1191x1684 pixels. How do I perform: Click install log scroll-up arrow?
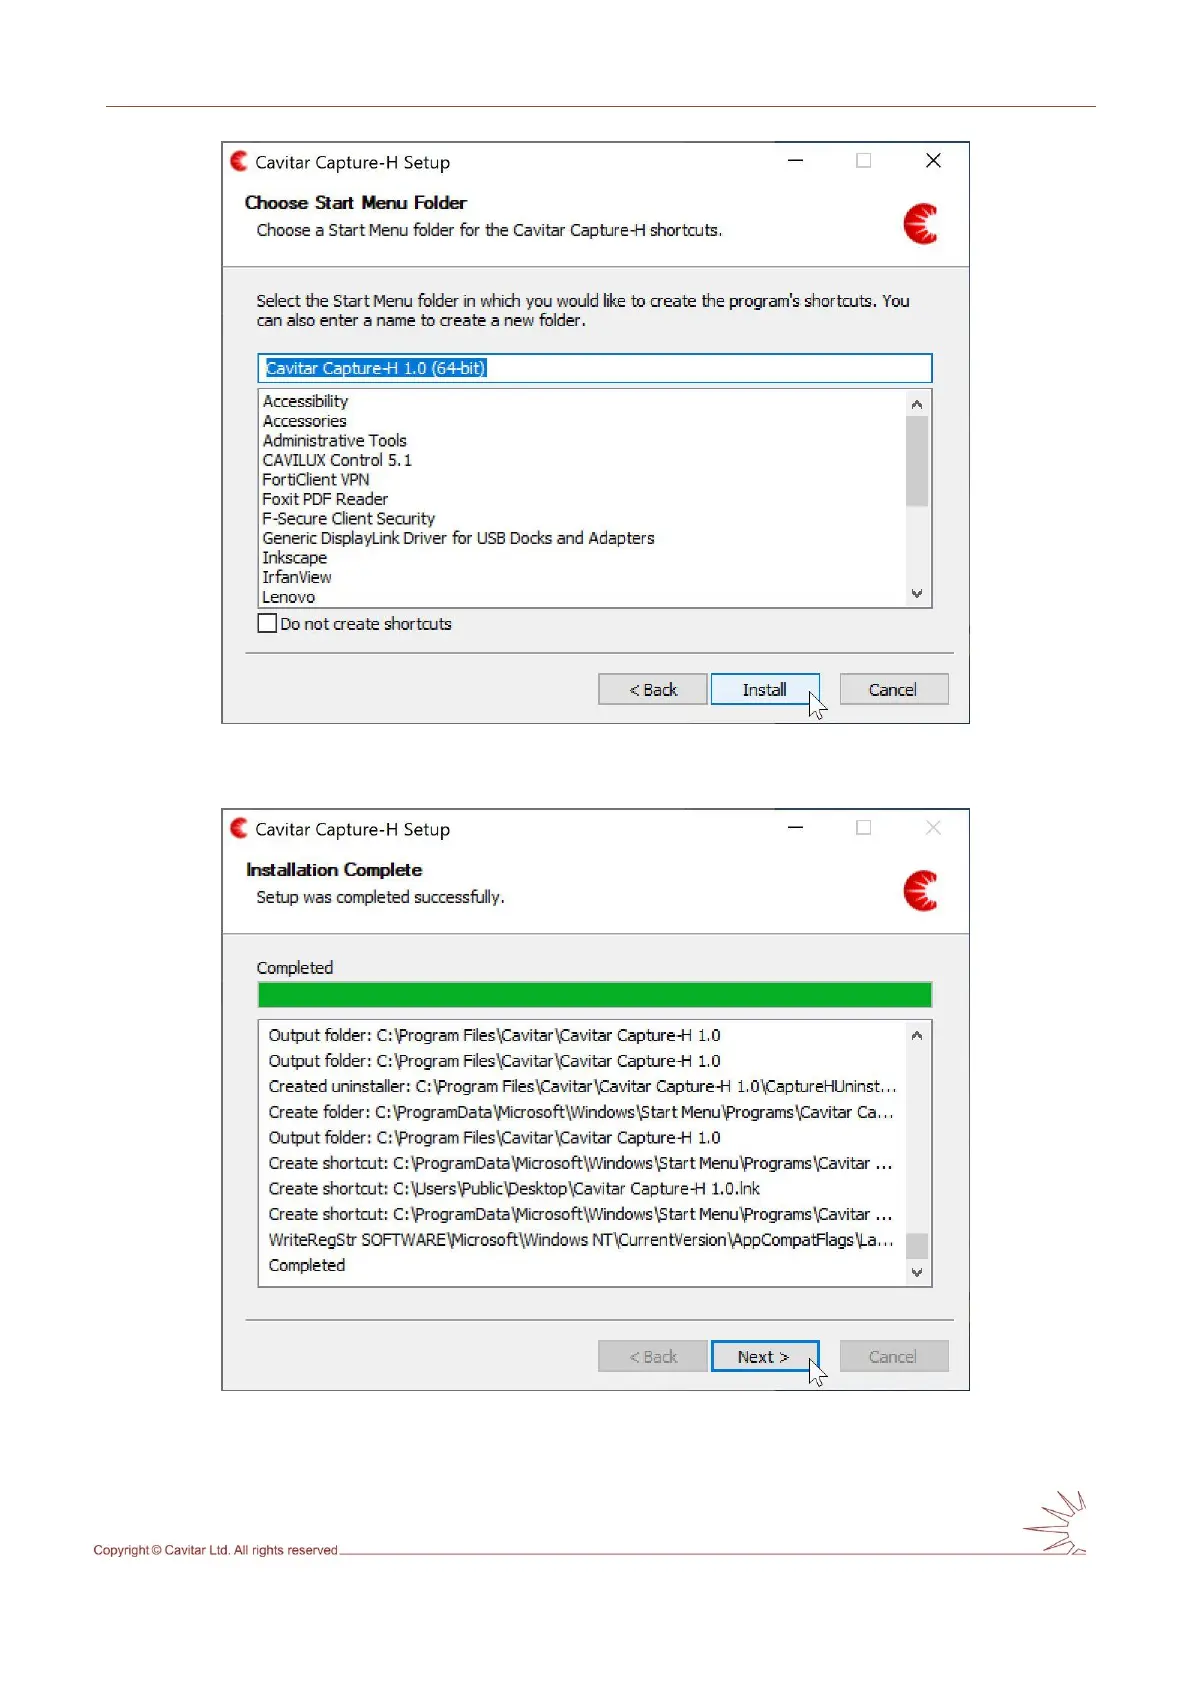tap(917, 1035)
